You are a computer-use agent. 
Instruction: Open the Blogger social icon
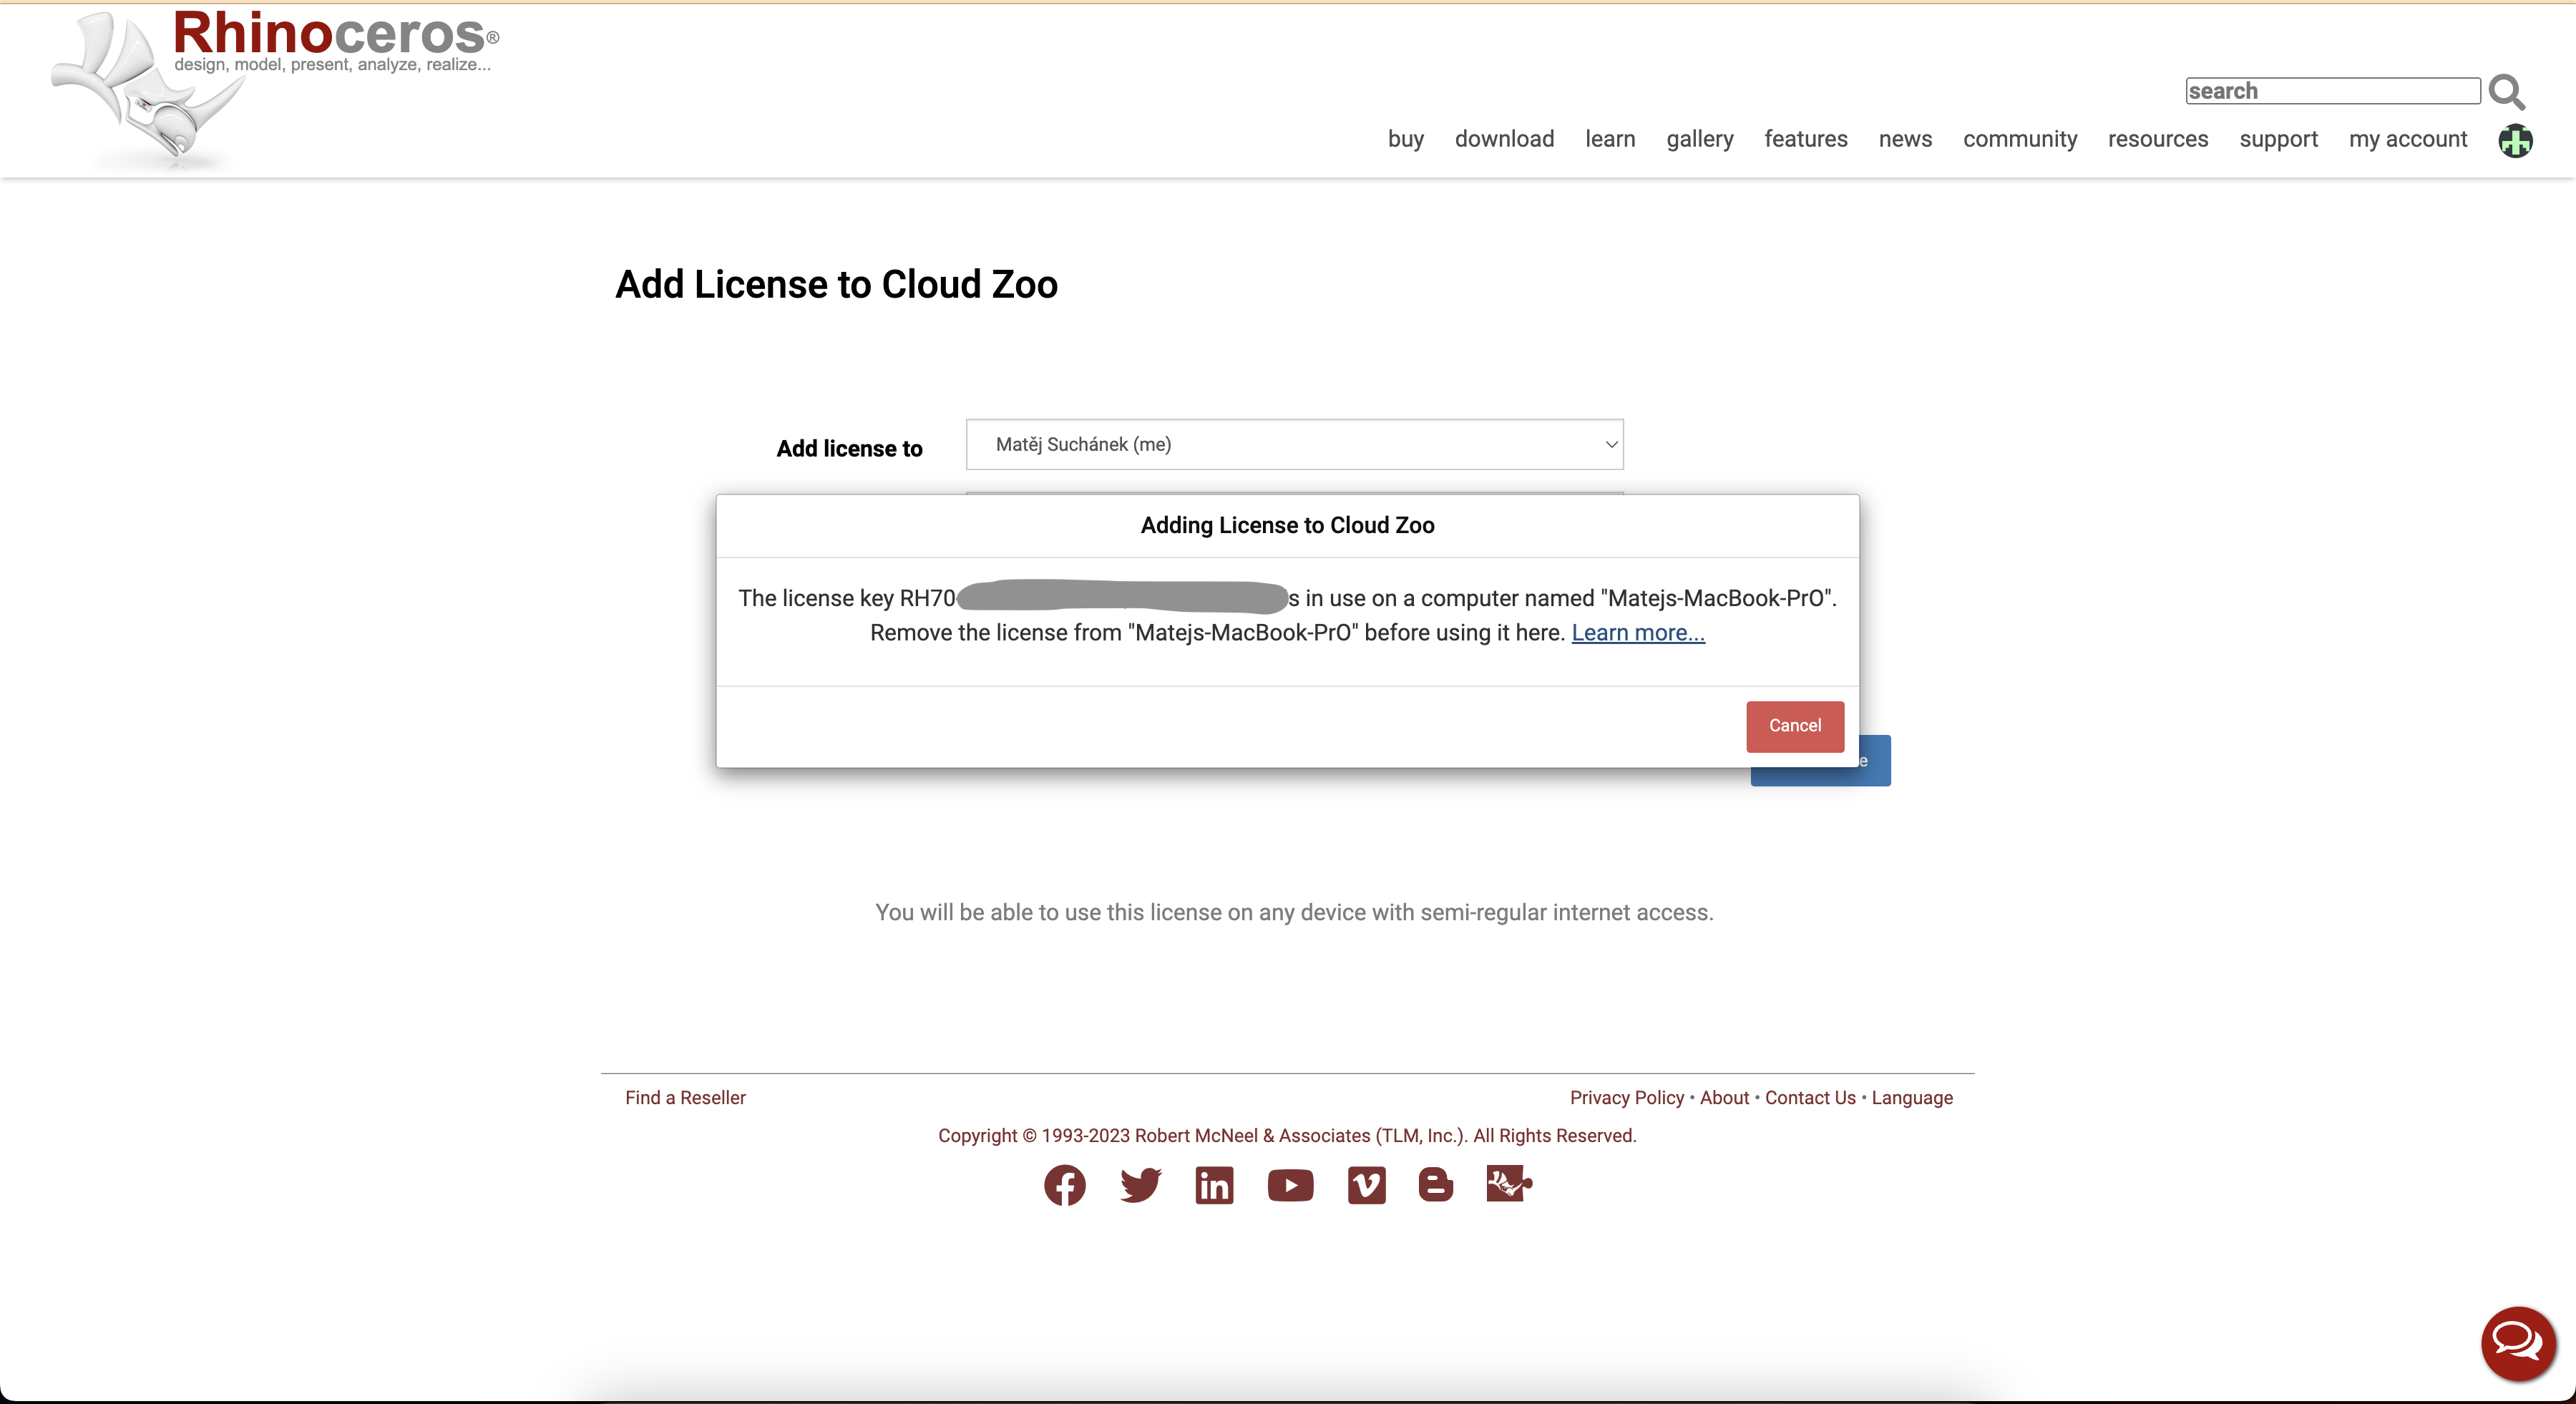point(1436,1185)
